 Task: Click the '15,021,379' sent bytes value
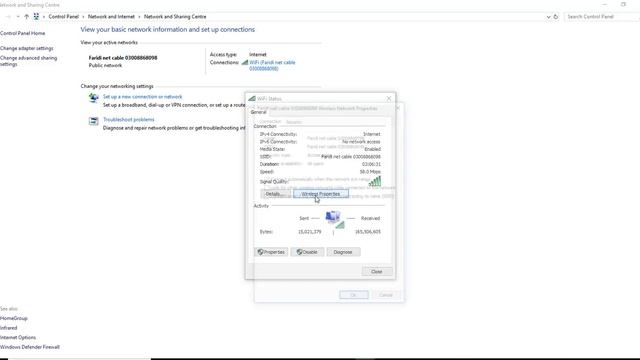(310, 232)
